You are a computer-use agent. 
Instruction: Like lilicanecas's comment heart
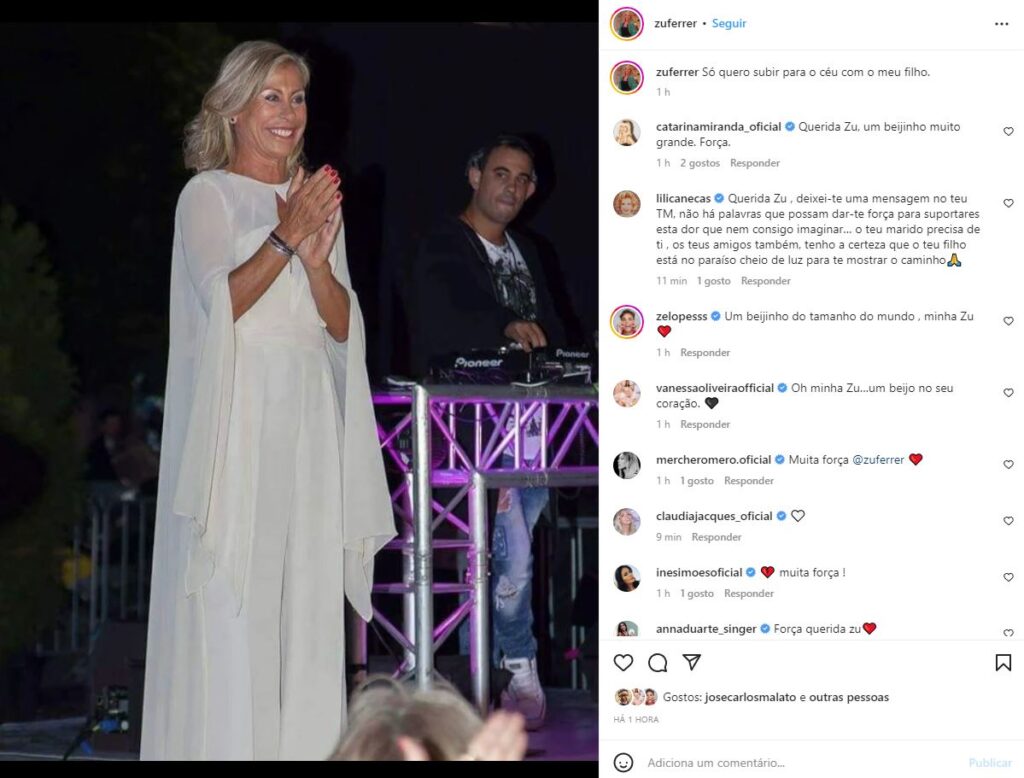1008,203
